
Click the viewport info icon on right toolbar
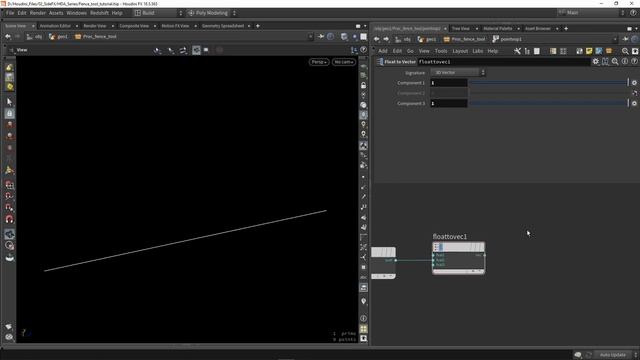click(363, 318)
